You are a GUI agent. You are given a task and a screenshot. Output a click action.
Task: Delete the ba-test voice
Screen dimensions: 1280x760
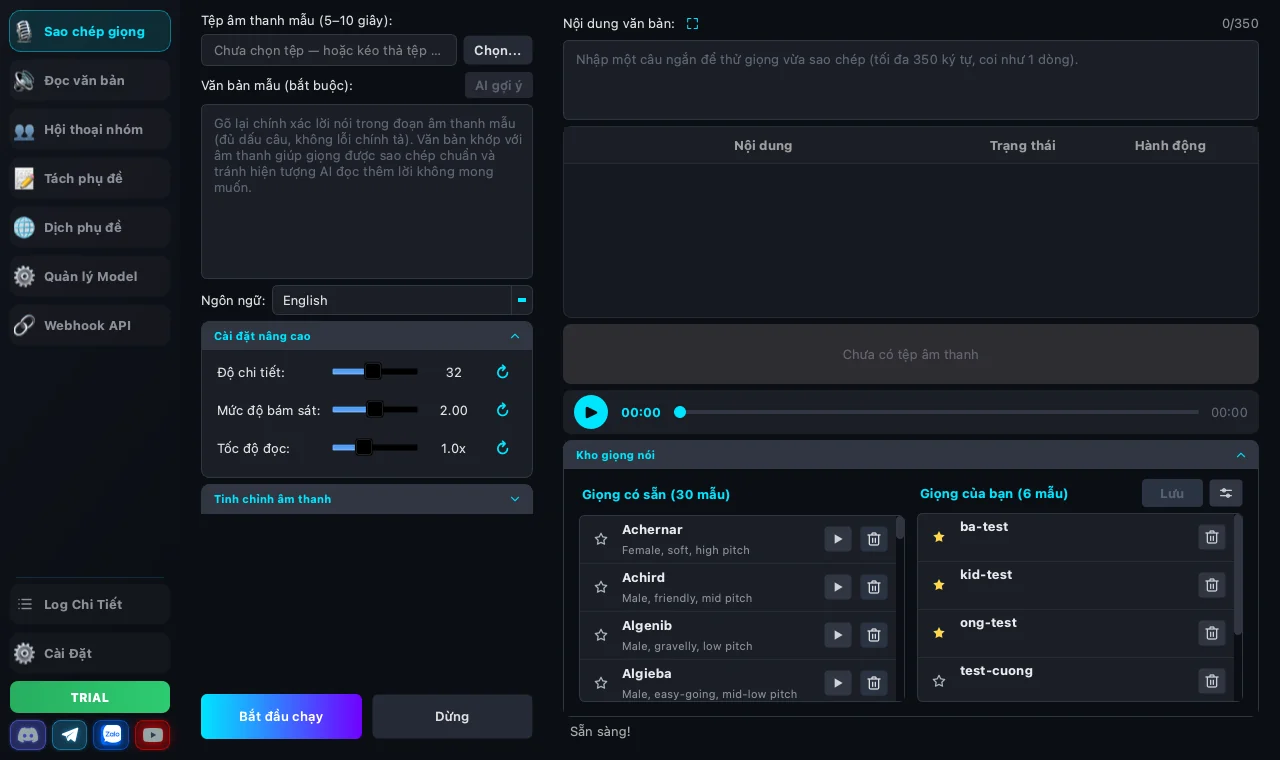tap(1212, 537)
